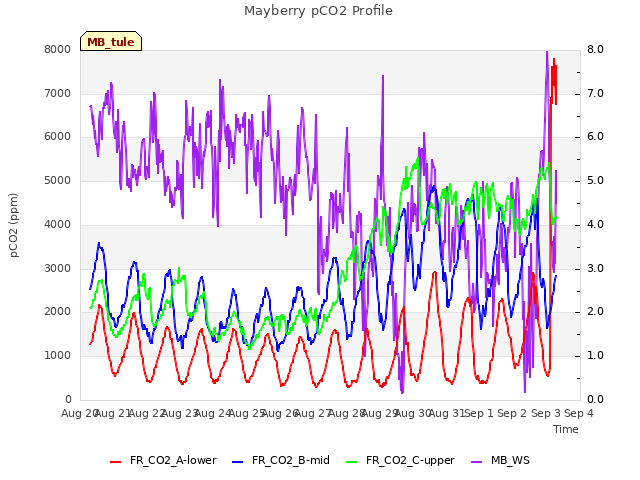Click the Time axis label
Viewport: 640px width, 480px height.
pos(566,429)
